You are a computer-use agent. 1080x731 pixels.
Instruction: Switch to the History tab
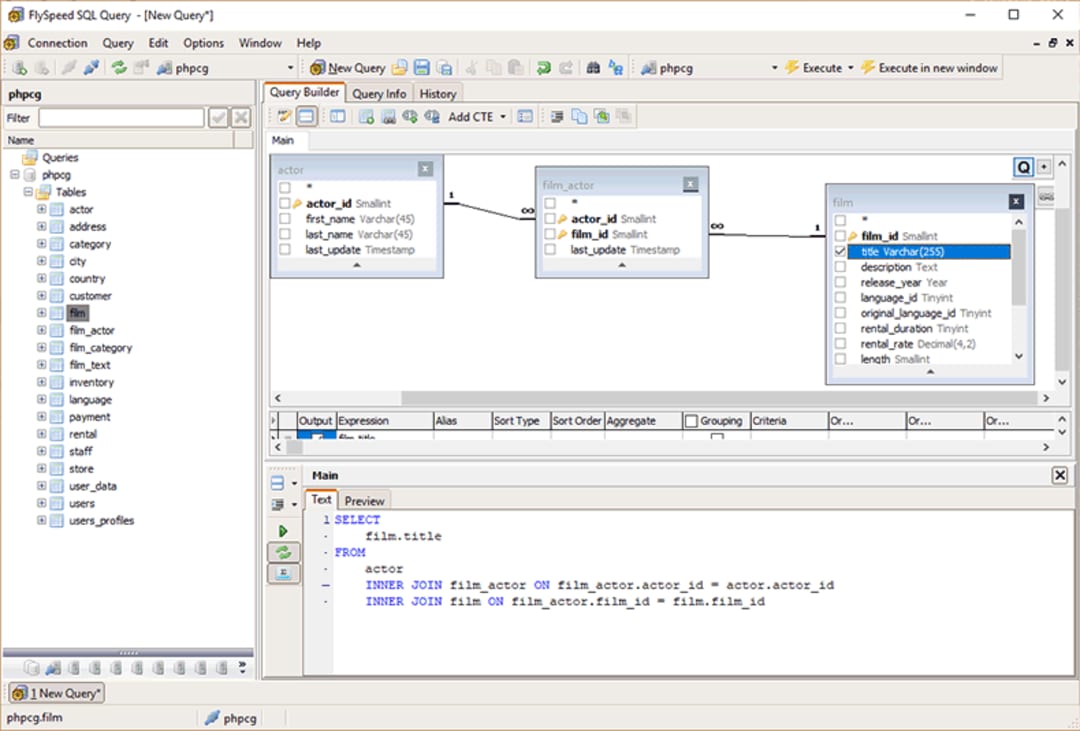pyautogui.click(x=437, y=93)
